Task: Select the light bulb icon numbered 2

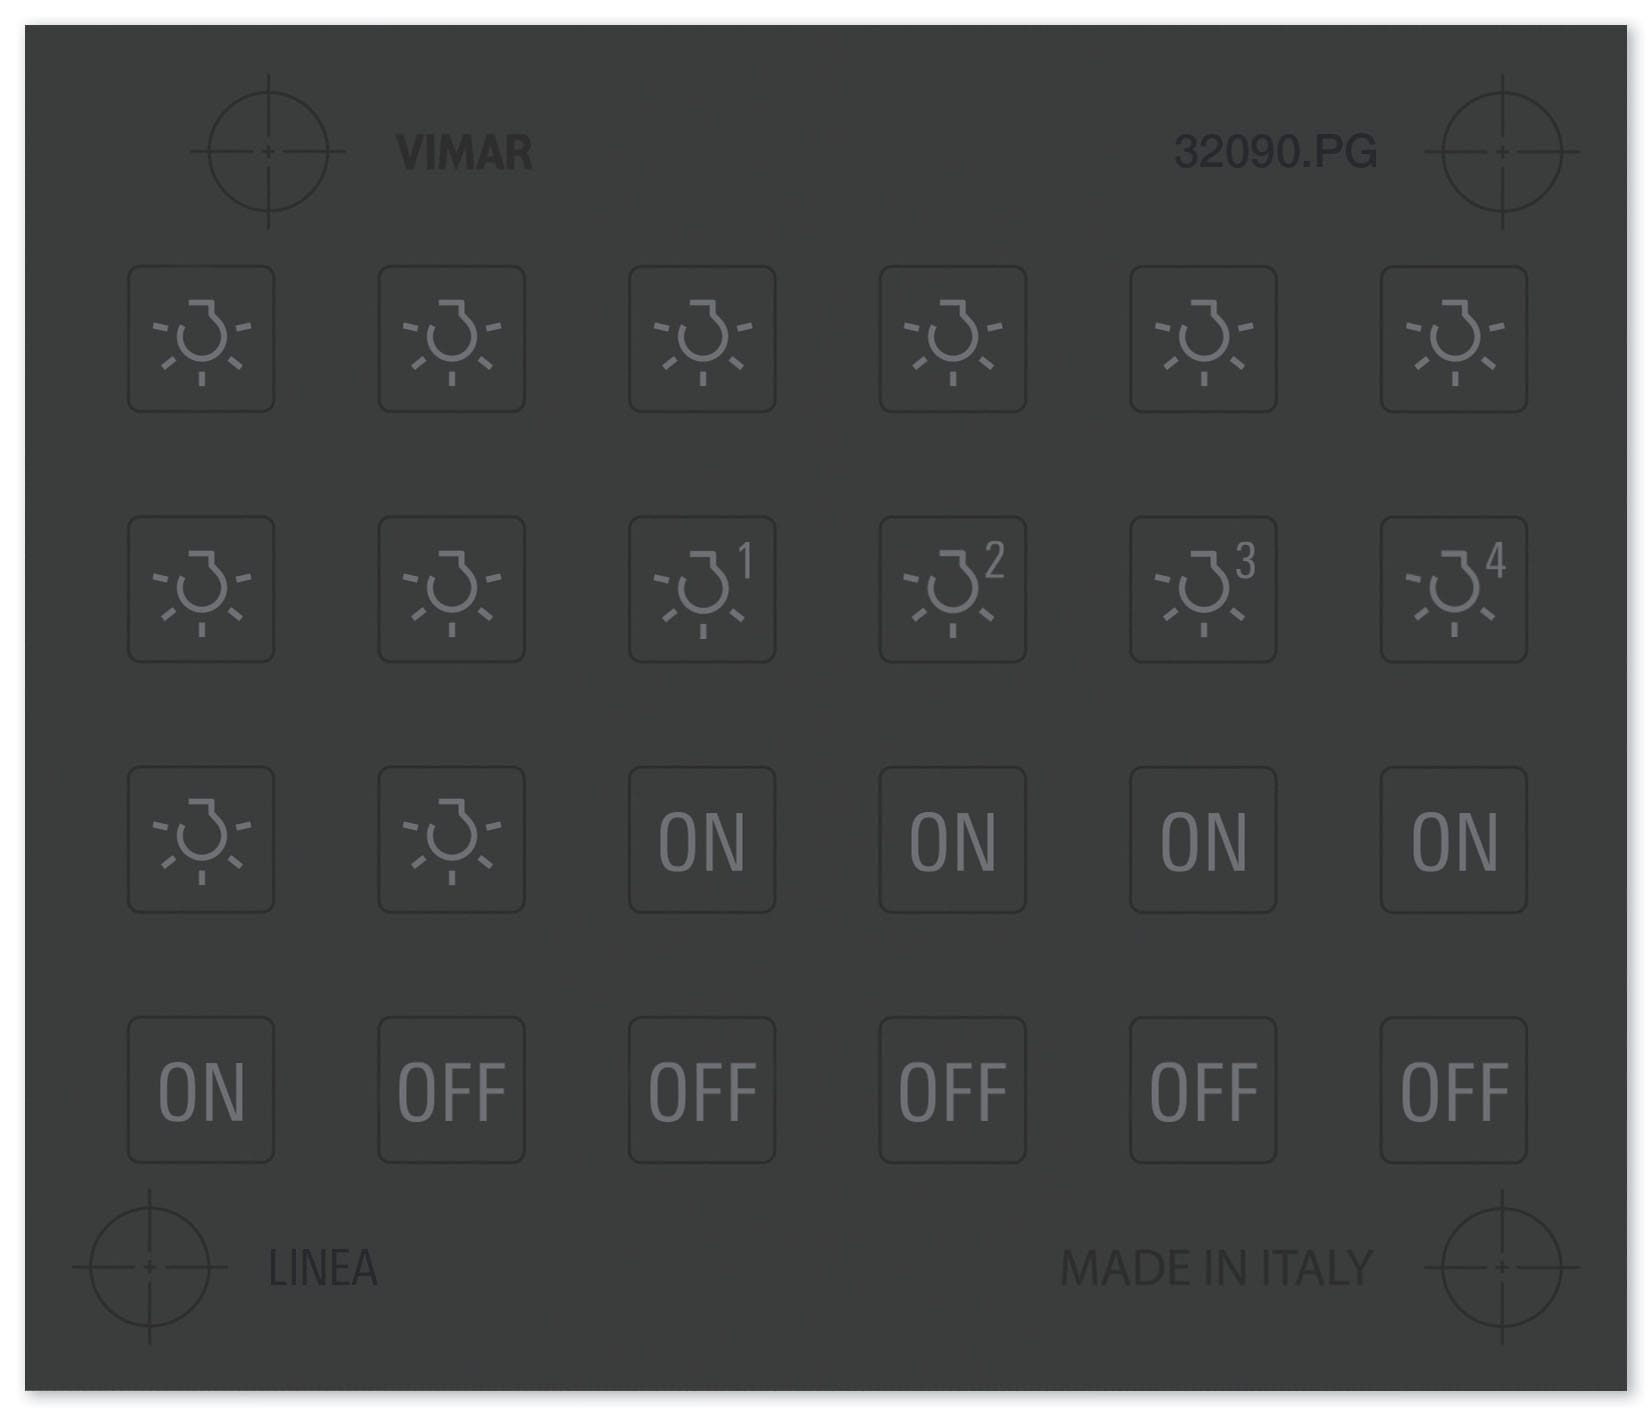Action: tap(952, 589)
